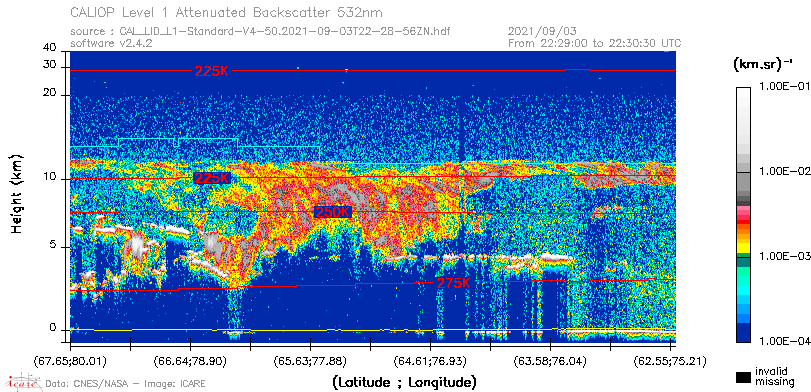Click the 225K label near 30 km

(x=211, y=71)
